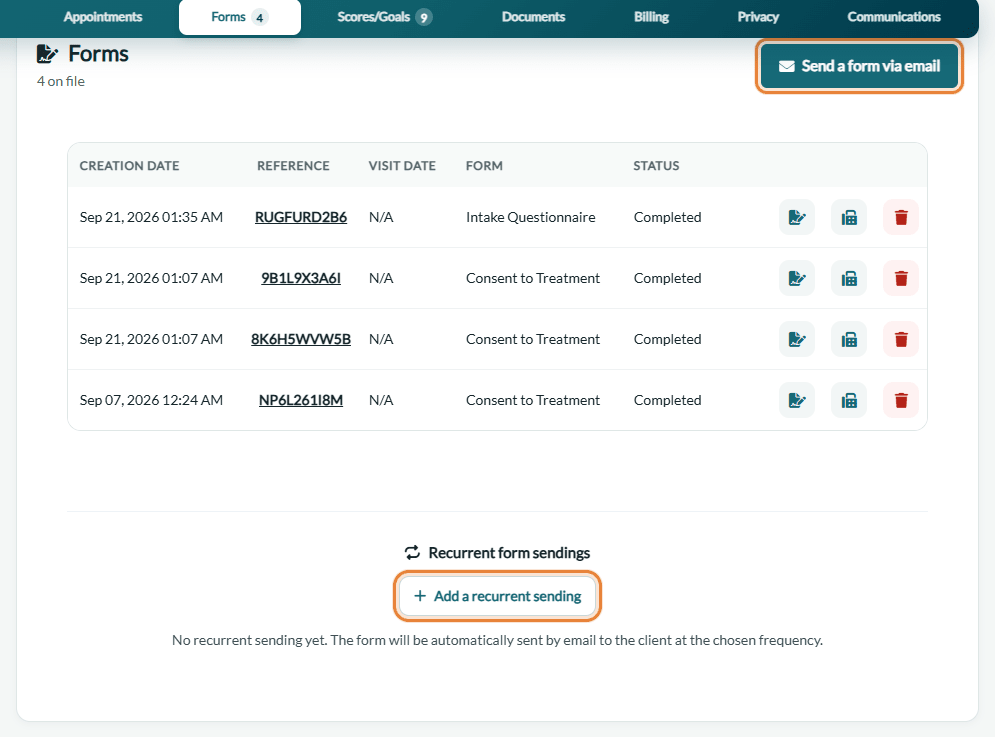Open reference link NP6L261I8M
The image size is (995, 737).
(x=301, y=400)
